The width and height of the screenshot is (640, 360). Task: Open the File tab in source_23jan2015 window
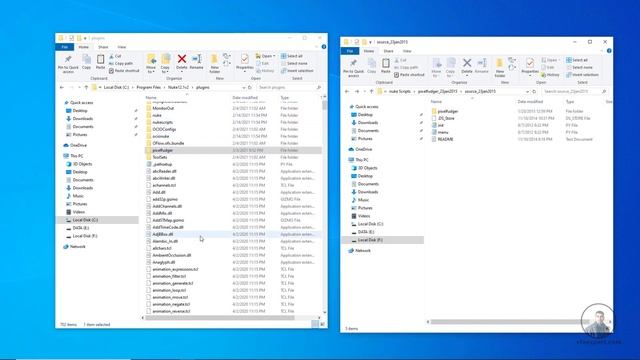[x=350, y=51]
